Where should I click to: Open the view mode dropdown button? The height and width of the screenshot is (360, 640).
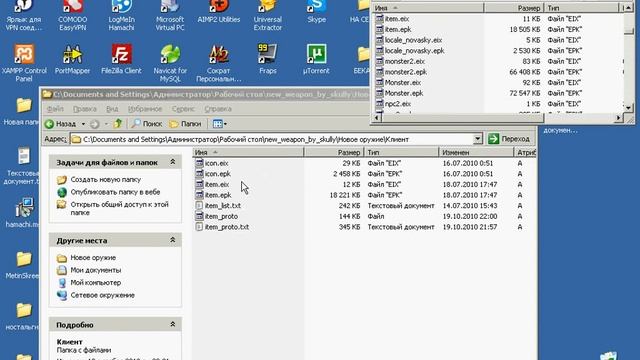(x=220, y=124)
